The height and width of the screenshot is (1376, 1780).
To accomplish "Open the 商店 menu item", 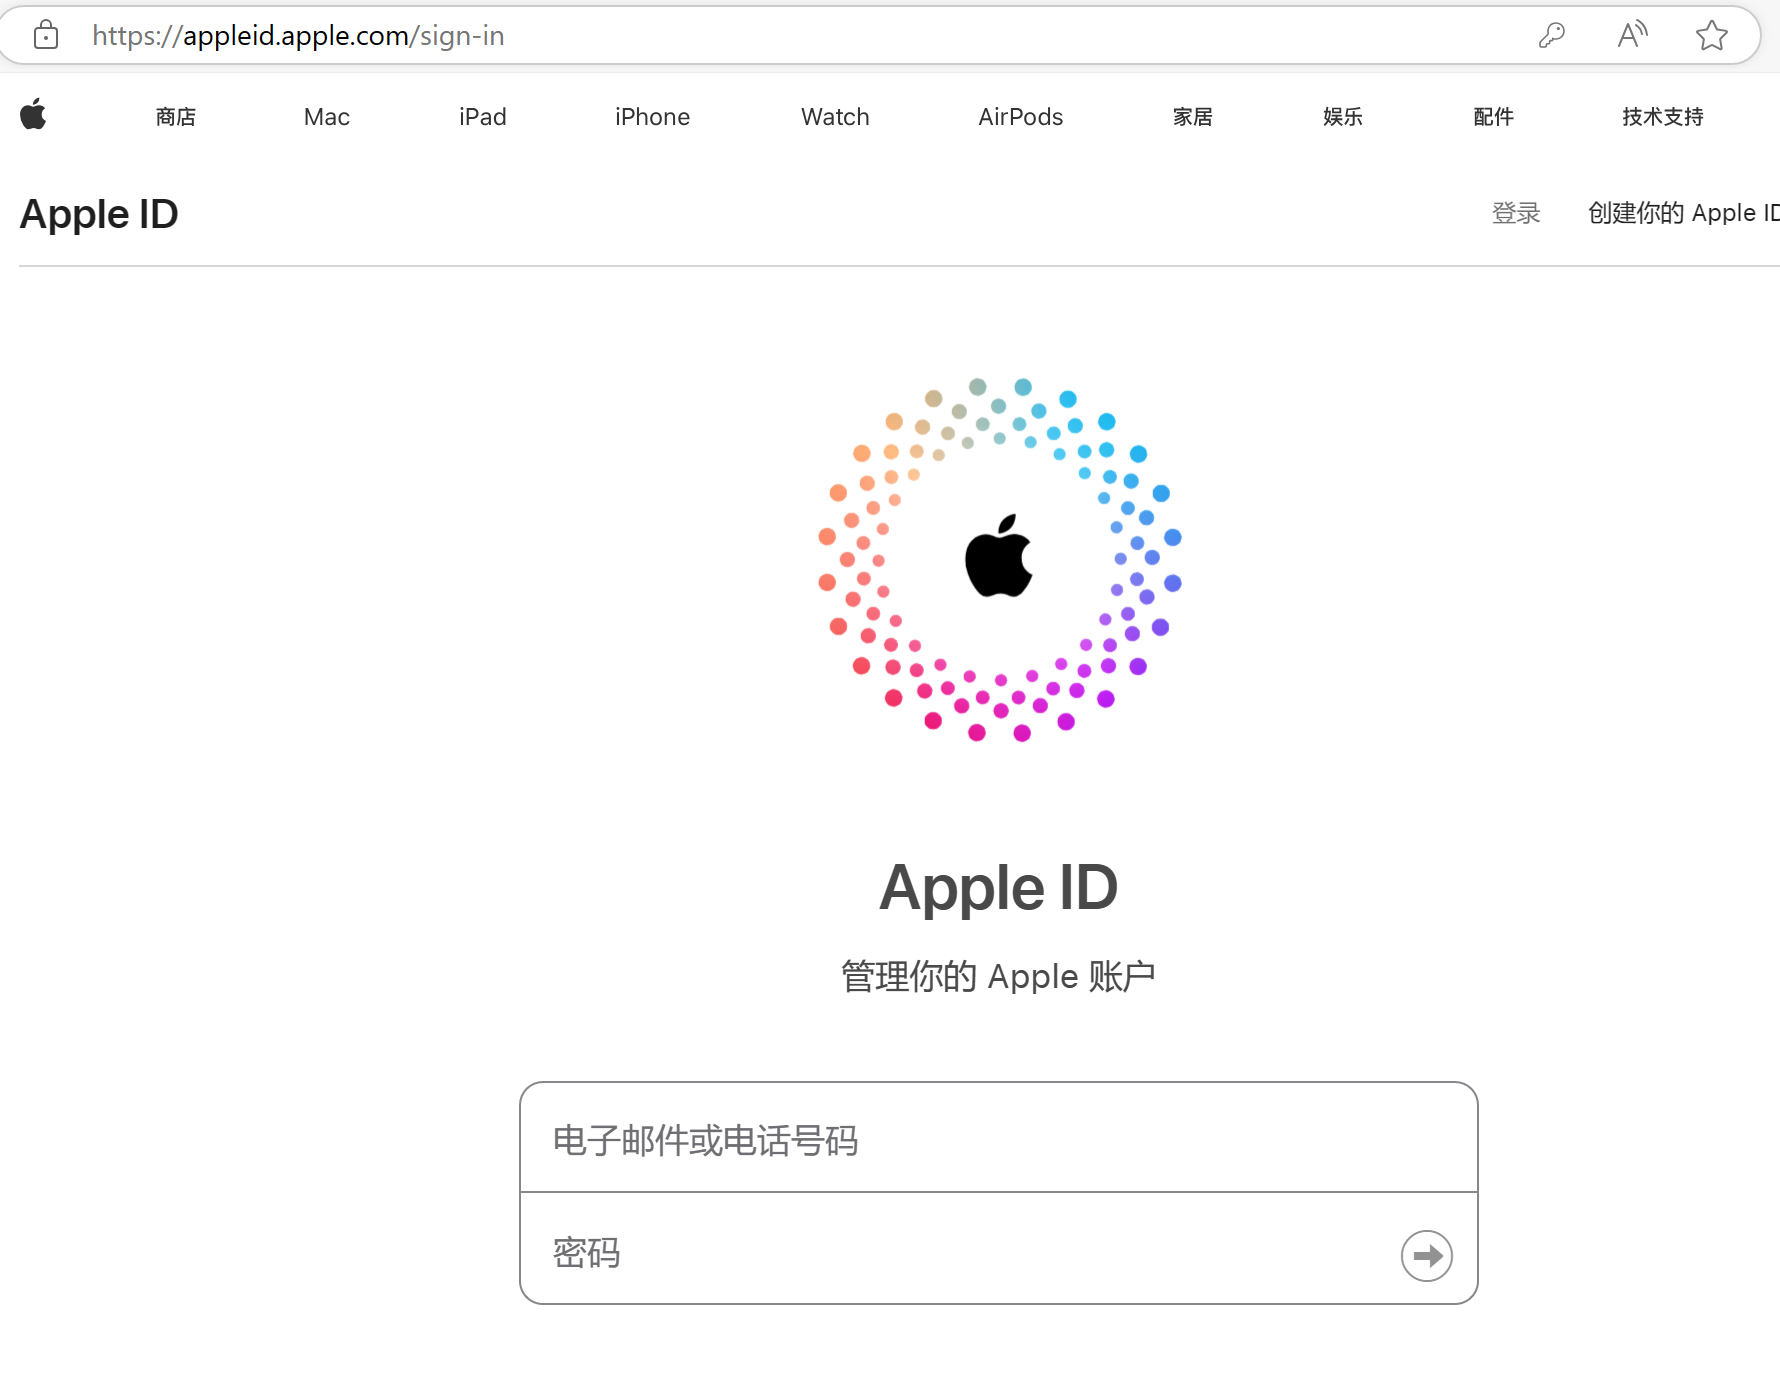I will pos(176,117).
